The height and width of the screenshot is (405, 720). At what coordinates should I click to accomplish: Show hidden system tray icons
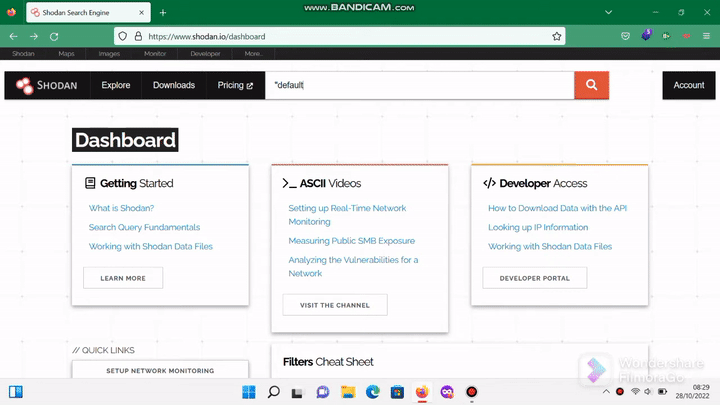click(606, 392)
